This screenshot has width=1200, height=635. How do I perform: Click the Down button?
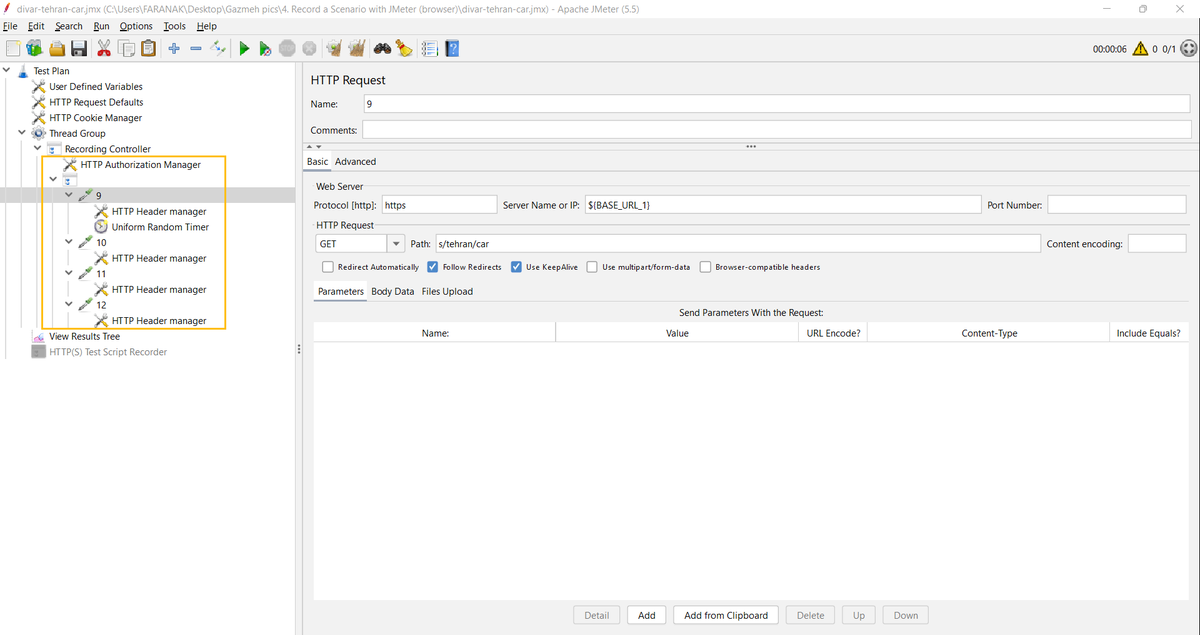(x=906, y=615)
